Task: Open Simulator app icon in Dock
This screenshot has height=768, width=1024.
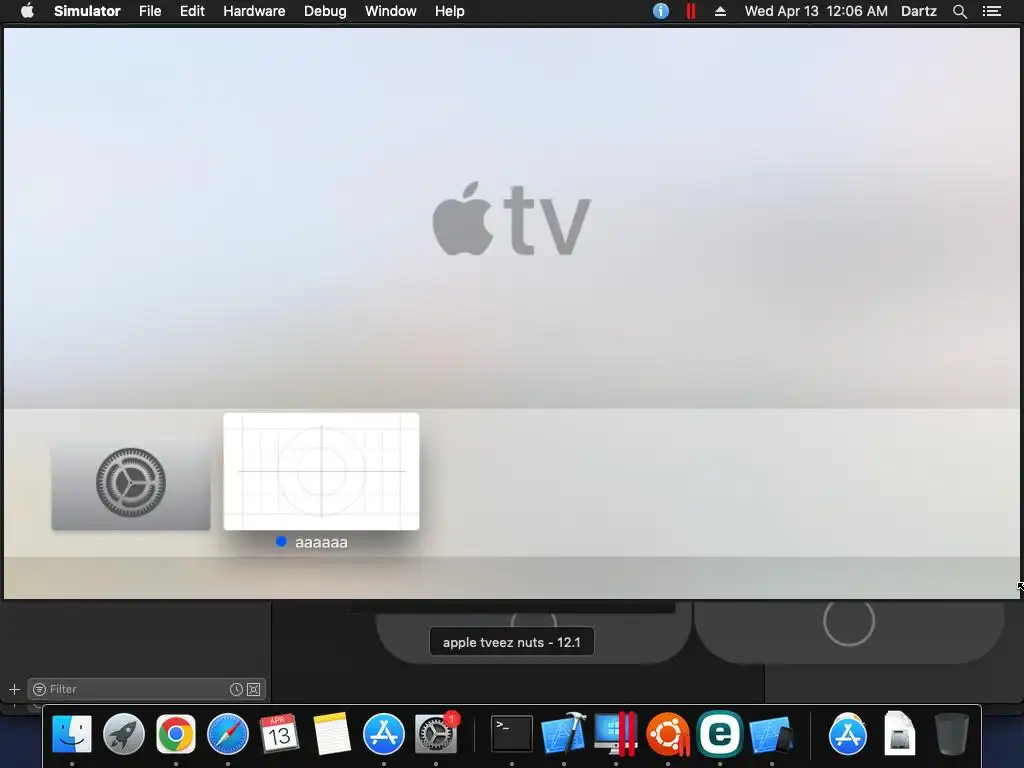Action: [771, 734]
